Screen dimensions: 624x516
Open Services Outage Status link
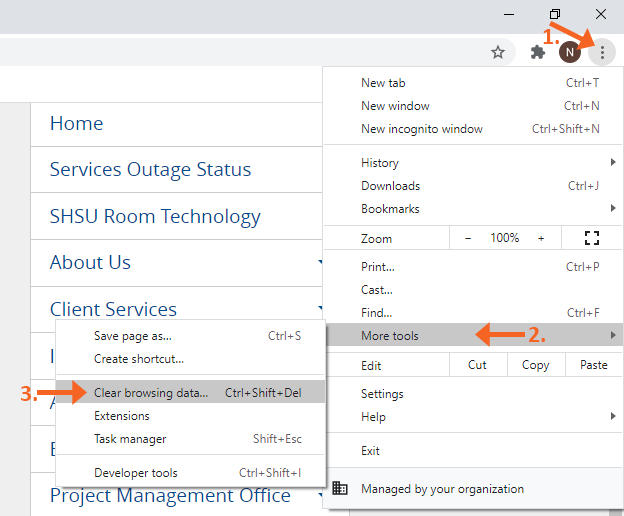[150, 170]
